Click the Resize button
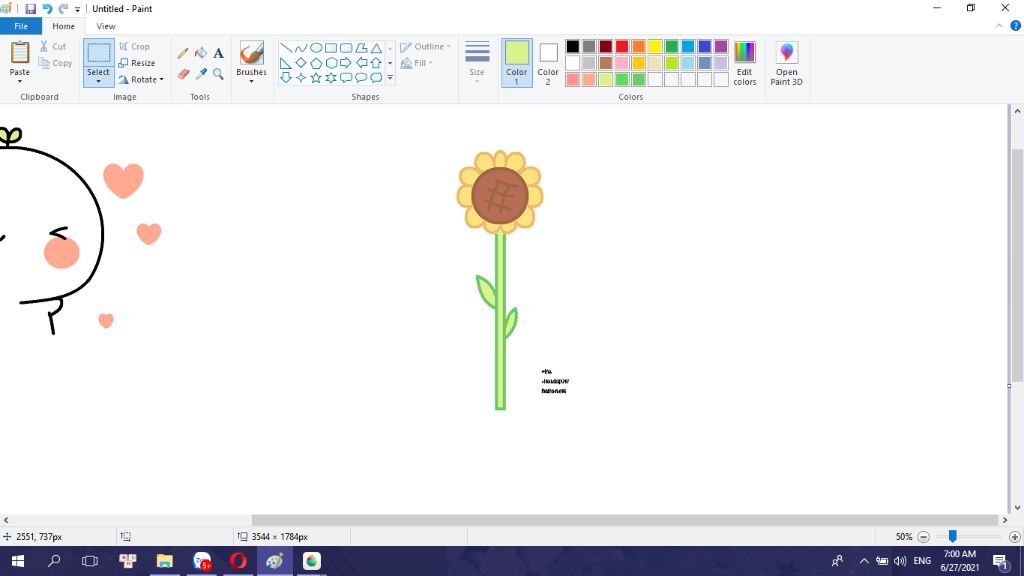1024x576 pixels. [x=137, y=63]
